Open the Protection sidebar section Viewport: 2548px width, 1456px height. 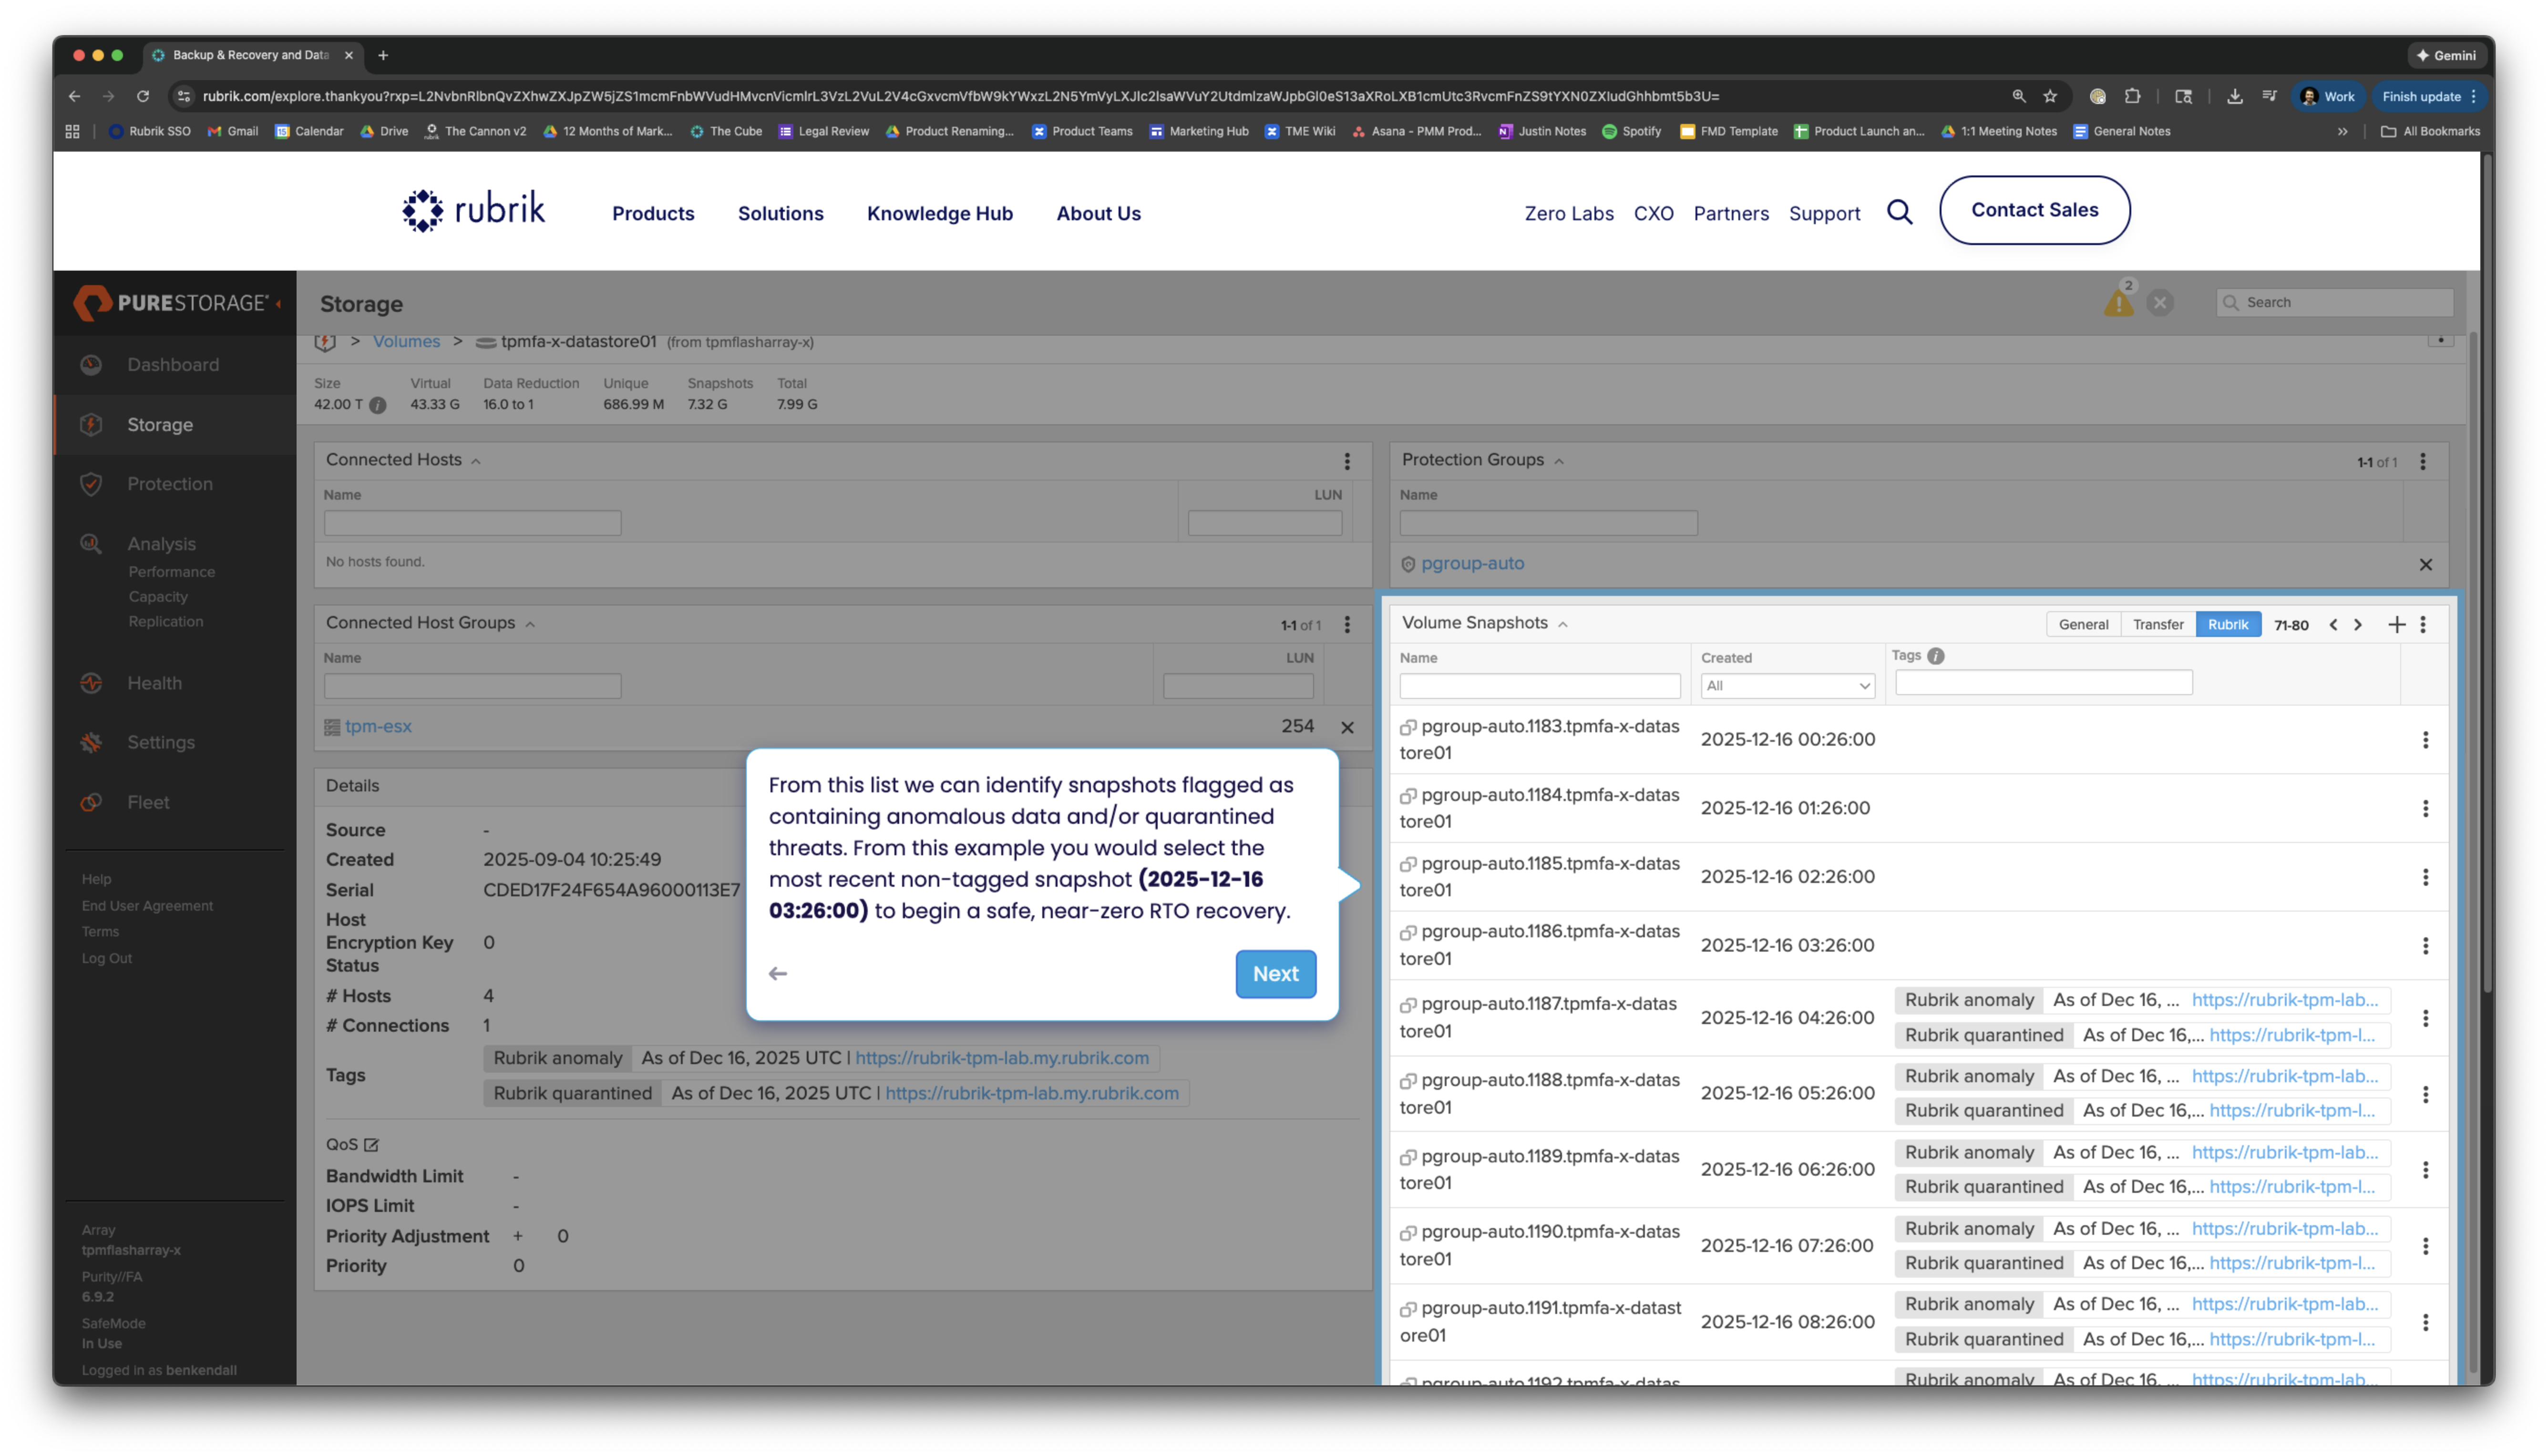(170, 484)
